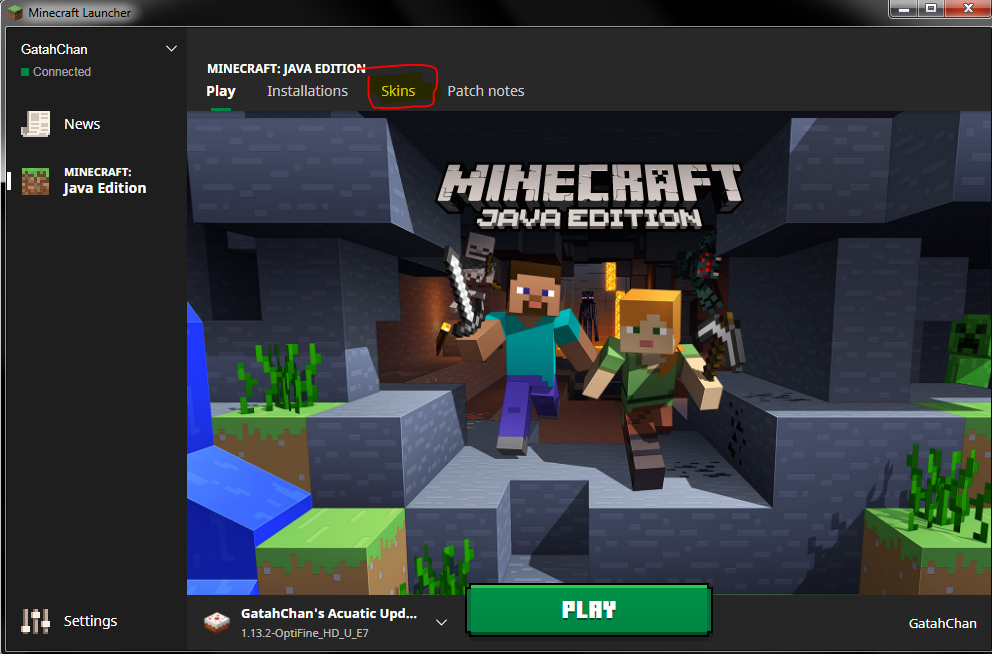Maximize the Minecraft Launcher window
This screenshot has height=654, width=992.
(x=931, y=9)
